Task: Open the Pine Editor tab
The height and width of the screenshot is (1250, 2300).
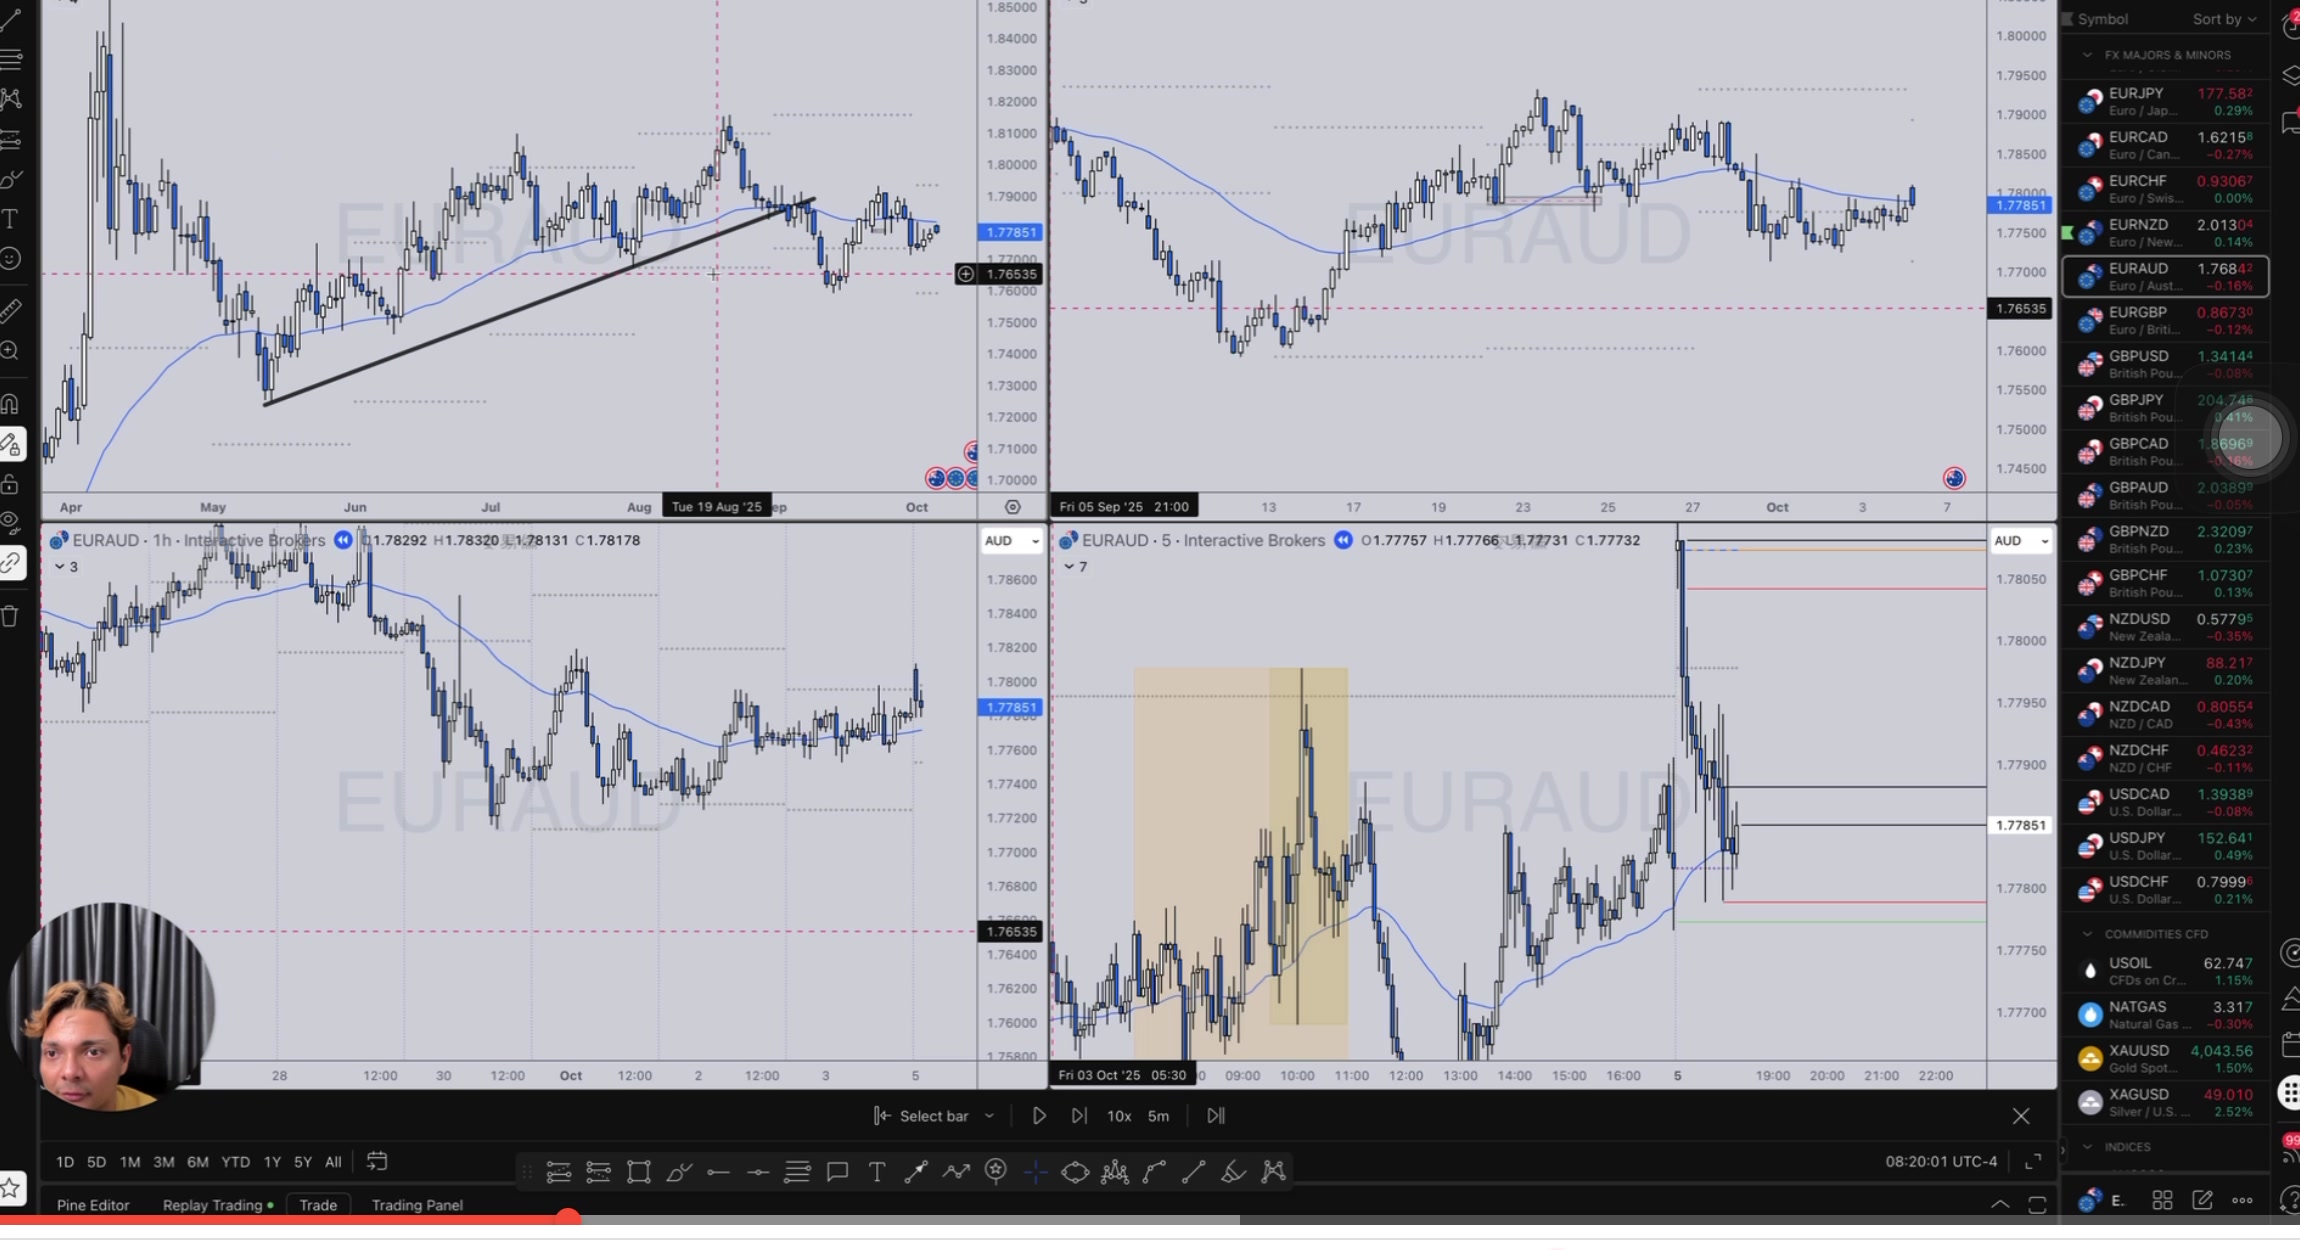Action: (x=93, y=1205)
